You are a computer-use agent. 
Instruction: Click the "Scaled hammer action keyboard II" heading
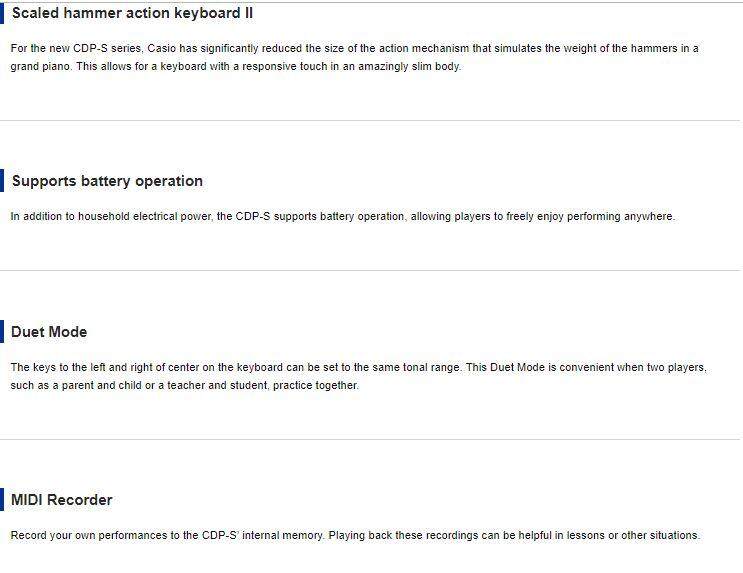tap(132, 14)
